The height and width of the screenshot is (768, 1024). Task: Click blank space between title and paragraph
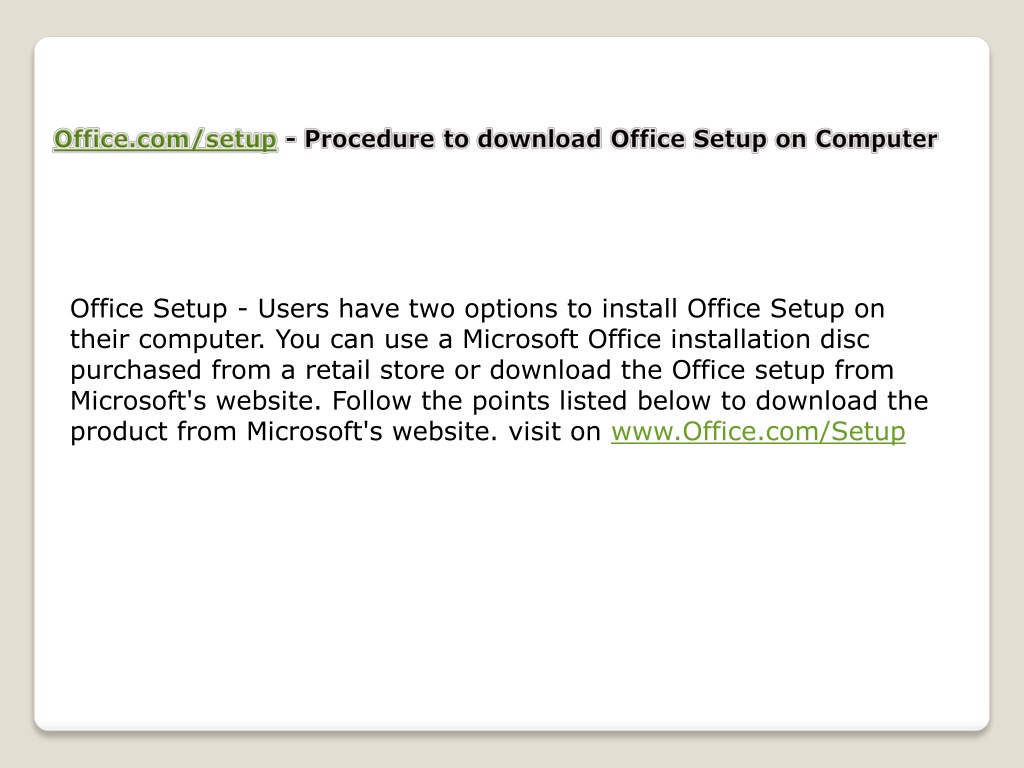(511, 222)
